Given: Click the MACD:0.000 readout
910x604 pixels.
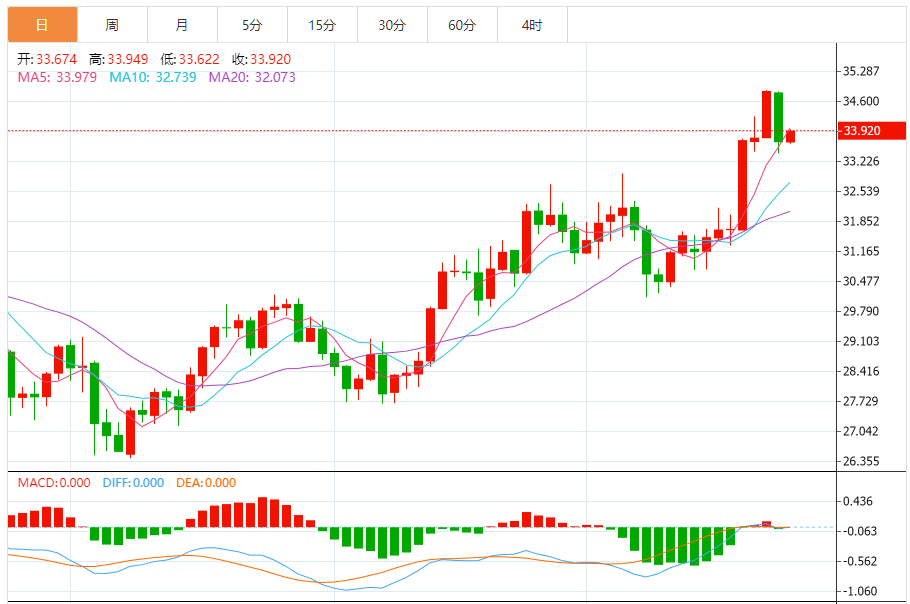Looking at the screenshot, I should pos(54,483).
